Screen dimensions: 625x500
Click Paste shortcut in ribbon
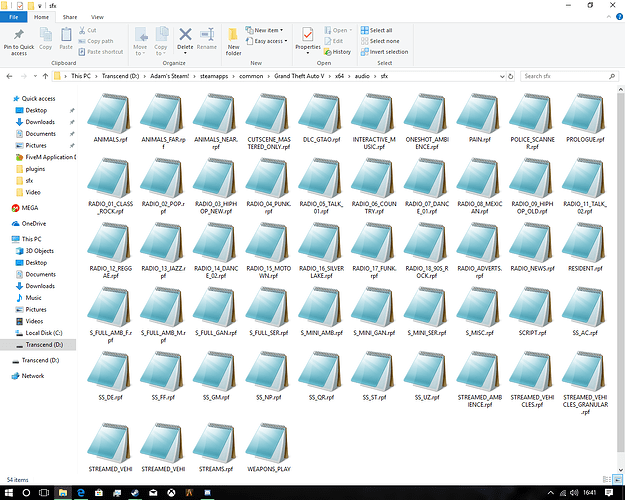(x=101, y=52)
